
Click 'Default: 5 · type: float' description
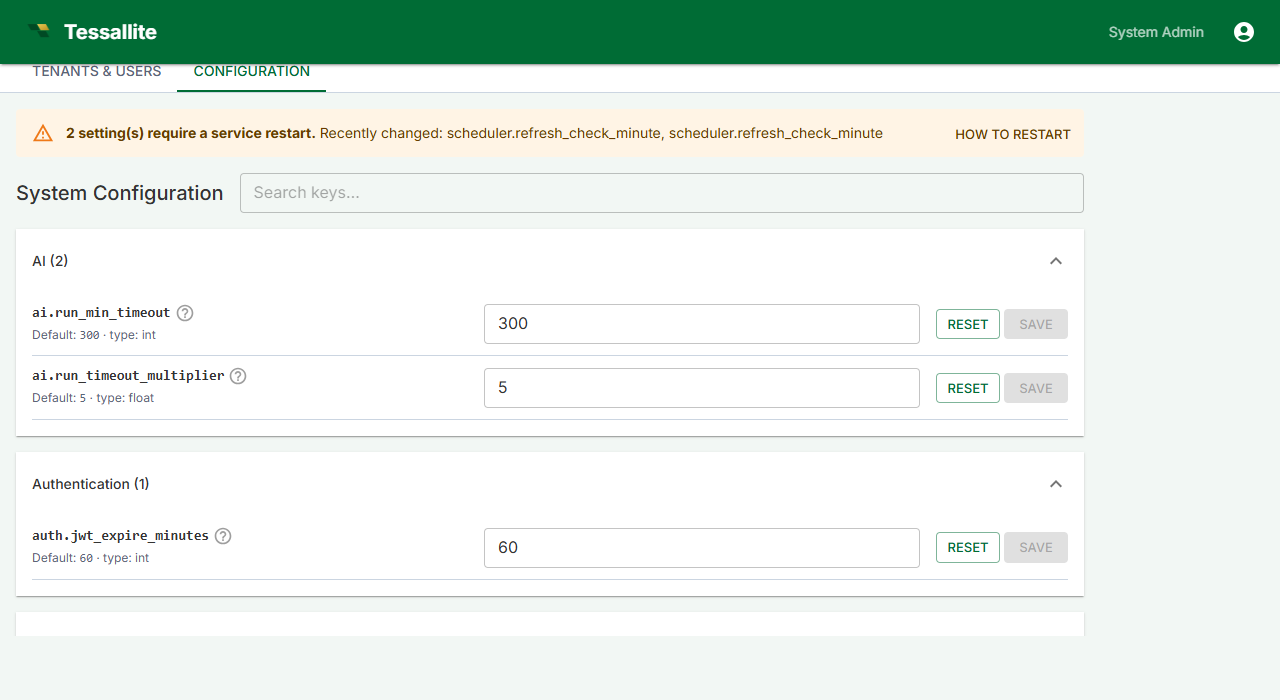[93, 398]
